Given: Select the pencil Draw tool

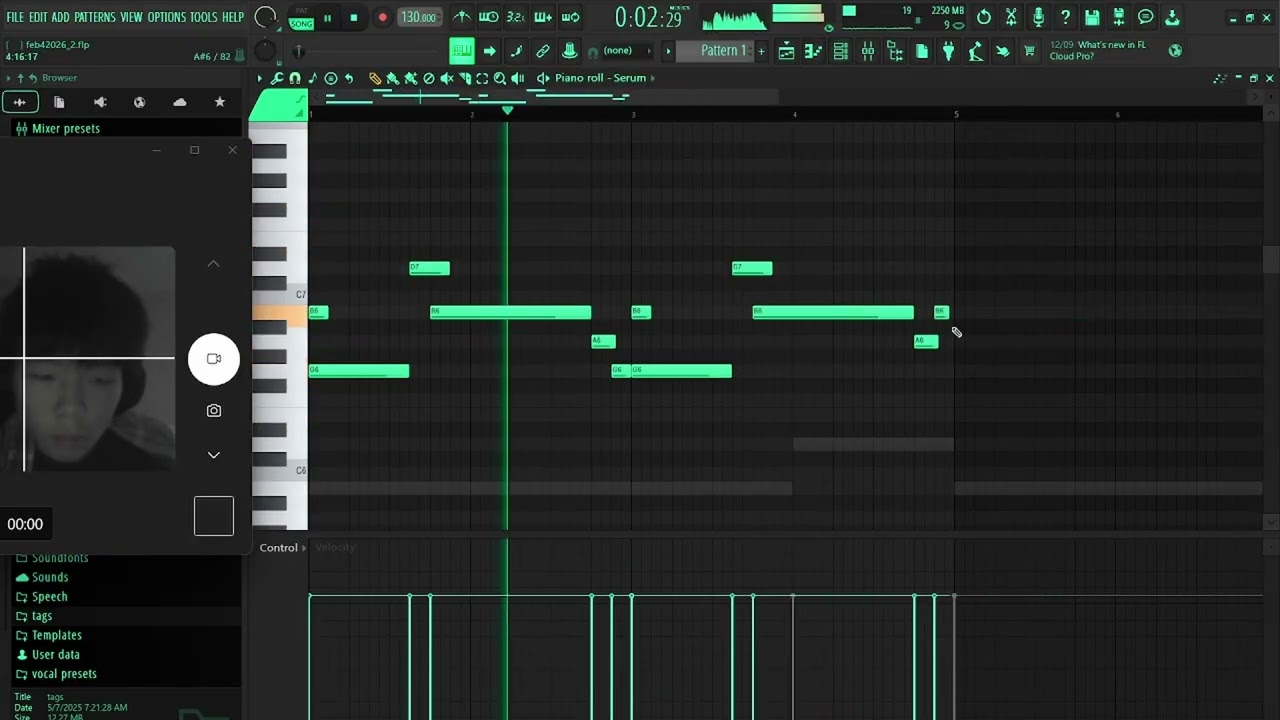Looking at the screenshot, I should [375, 78].
